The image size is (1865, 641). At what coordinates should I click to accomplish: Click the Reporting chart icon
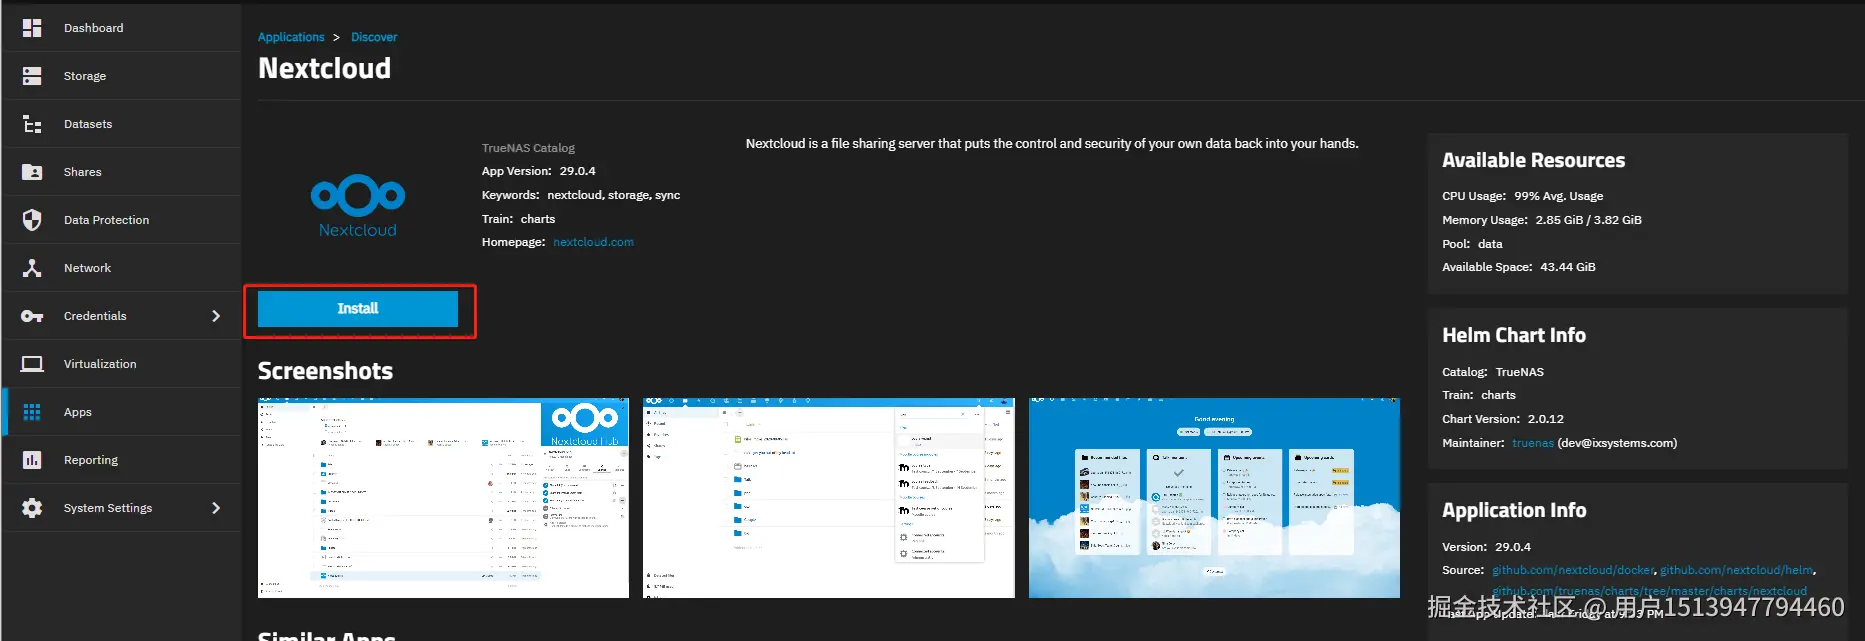pos(32,460)
